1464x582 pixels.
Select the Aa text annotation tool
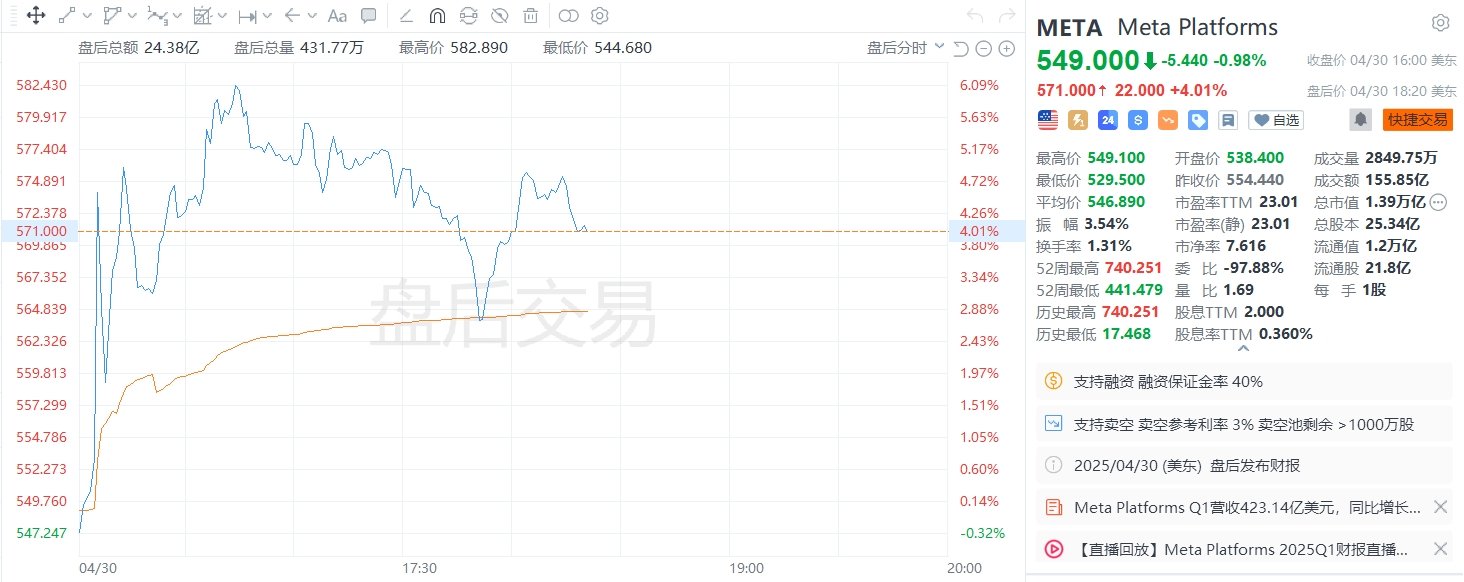coord(337,15)
